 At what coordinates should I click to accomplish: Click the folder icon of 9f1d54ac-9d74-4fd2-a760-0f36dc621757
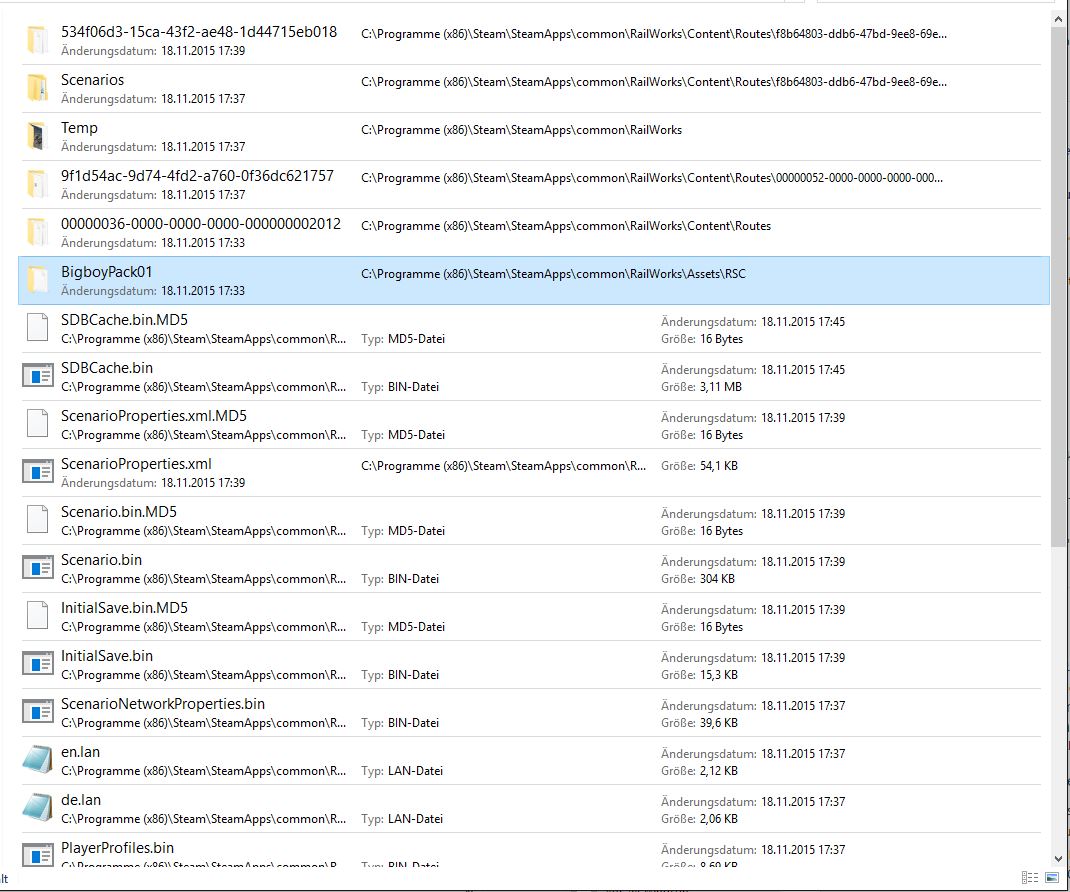38,184
